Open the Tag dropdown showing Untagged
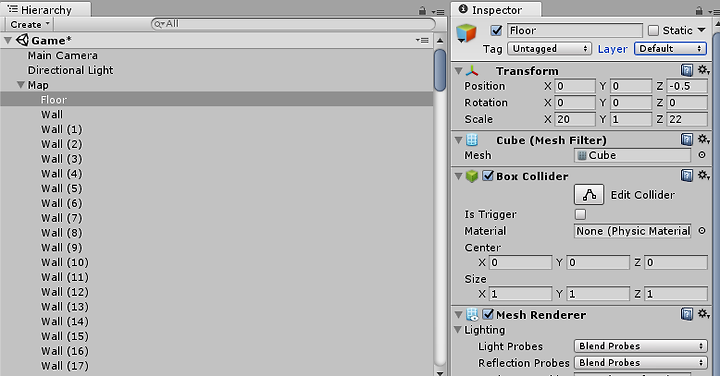The height and width of the screenshot is (376, 720). point(549,49)
